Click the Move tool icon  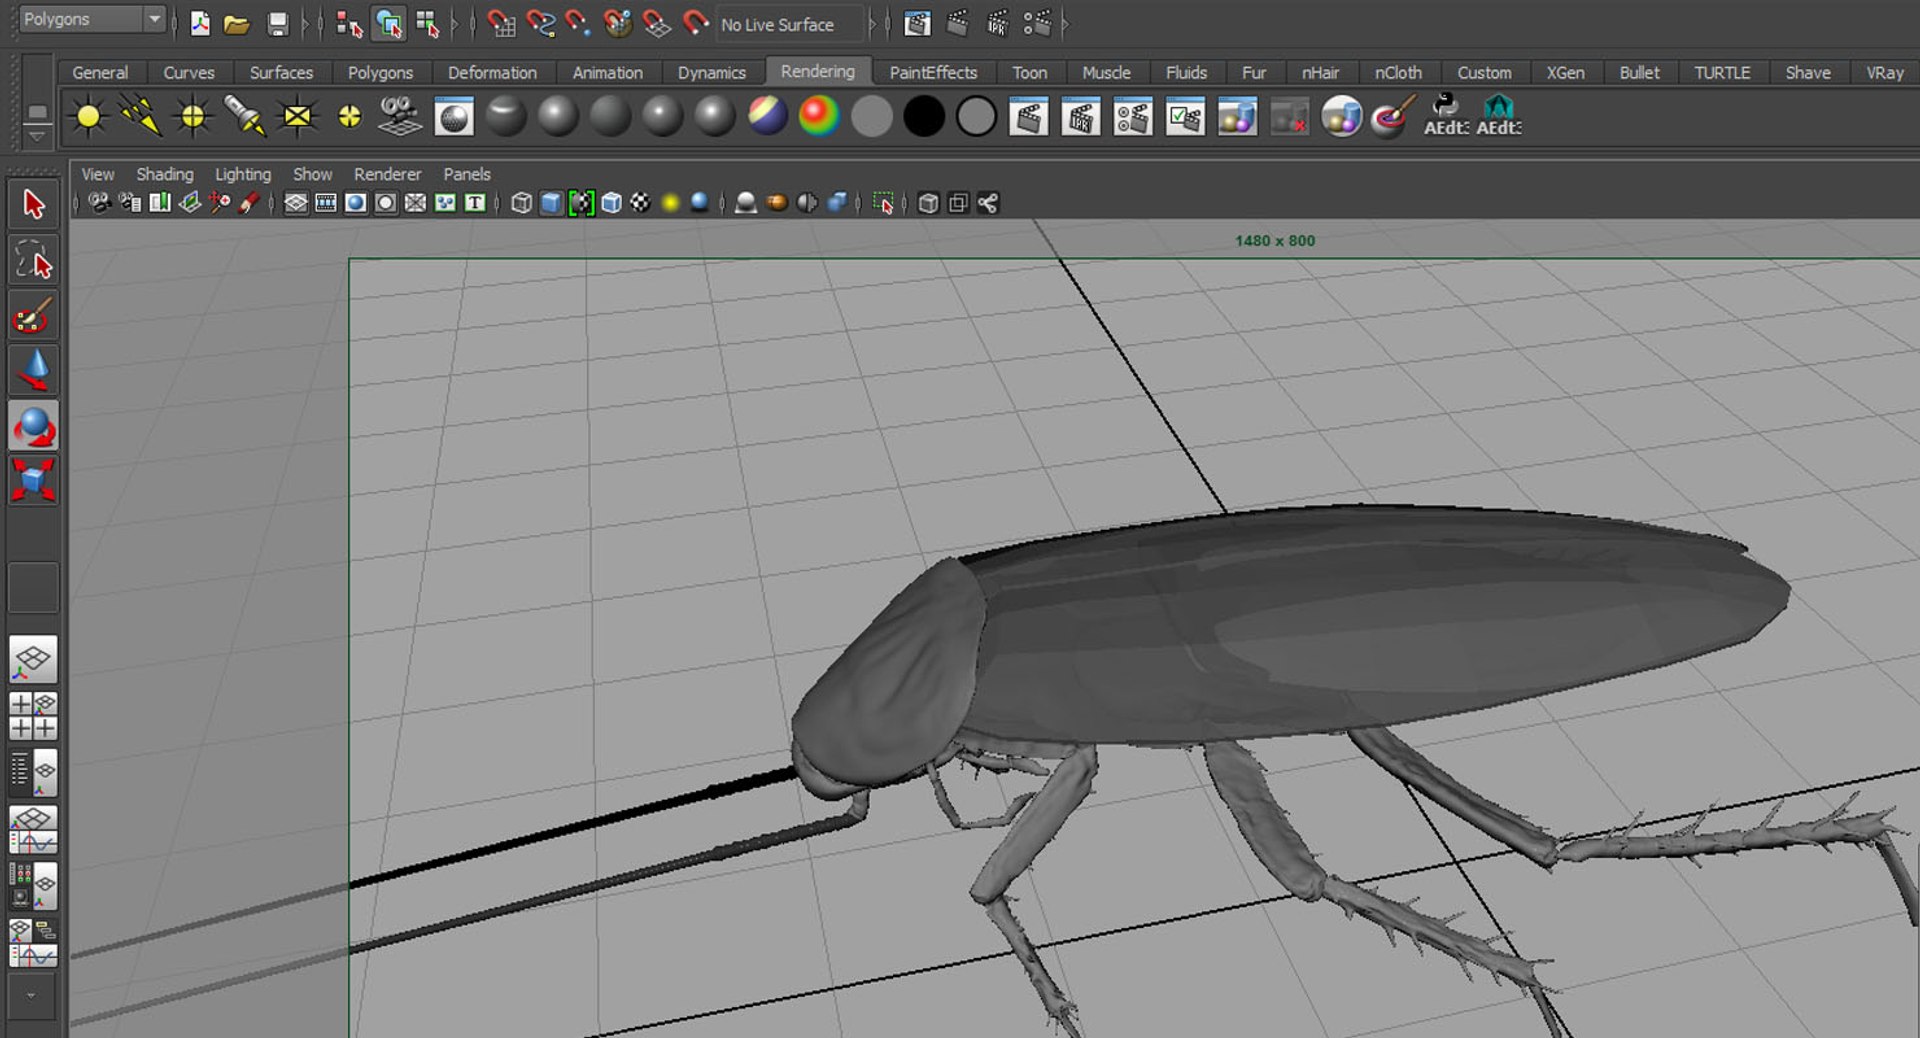point(33,371)
